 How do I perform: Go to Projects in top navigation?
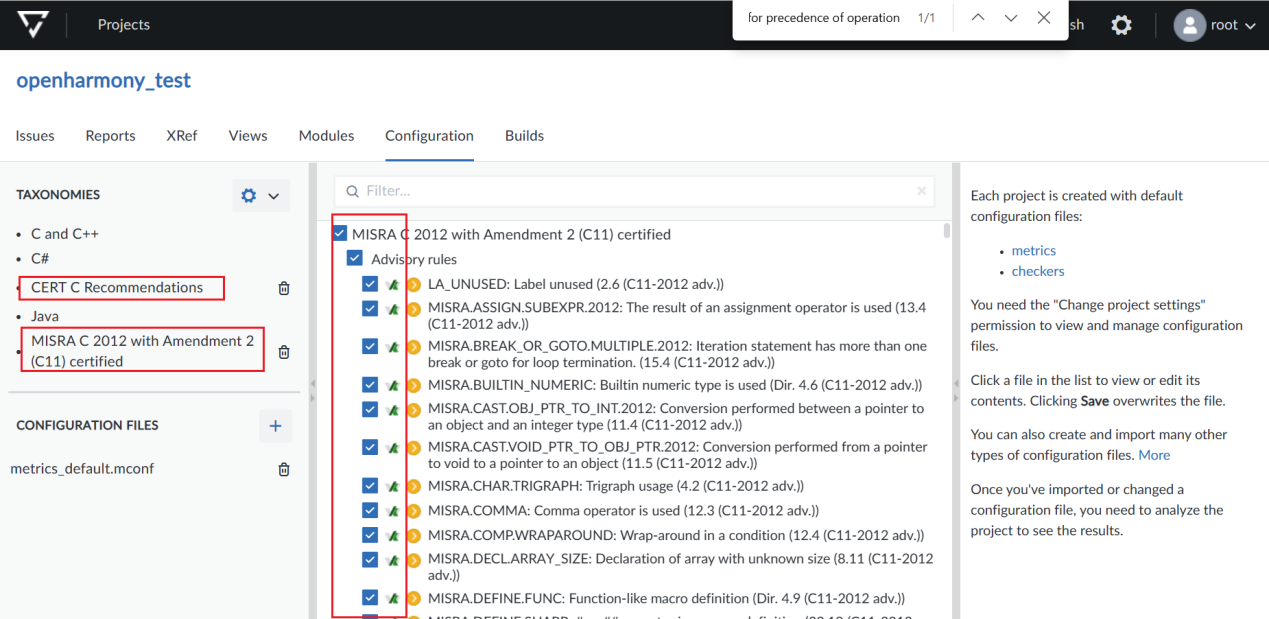click(124, 25)
